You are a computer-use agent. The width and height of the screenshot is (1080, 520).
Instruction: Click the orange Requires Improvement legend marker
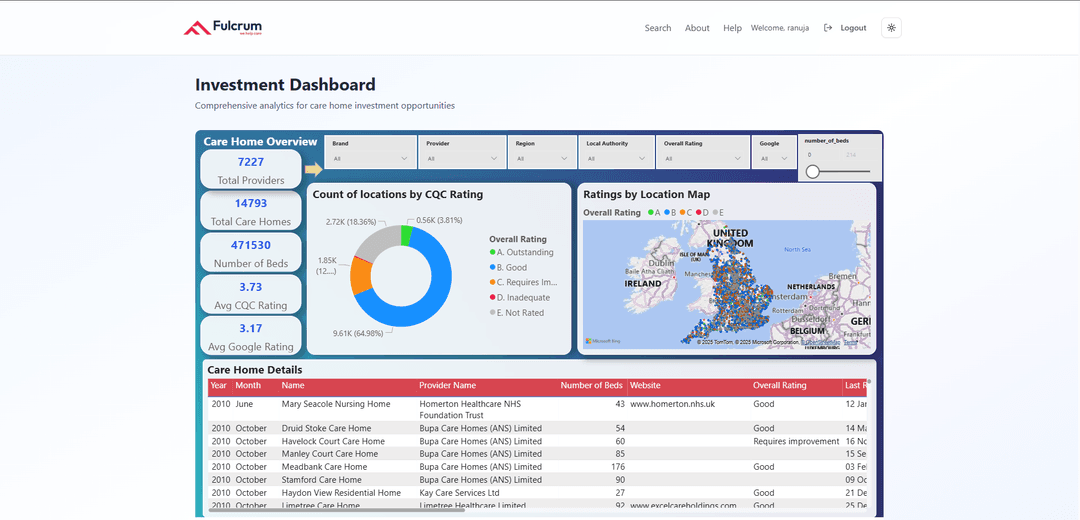click(492, 283)
